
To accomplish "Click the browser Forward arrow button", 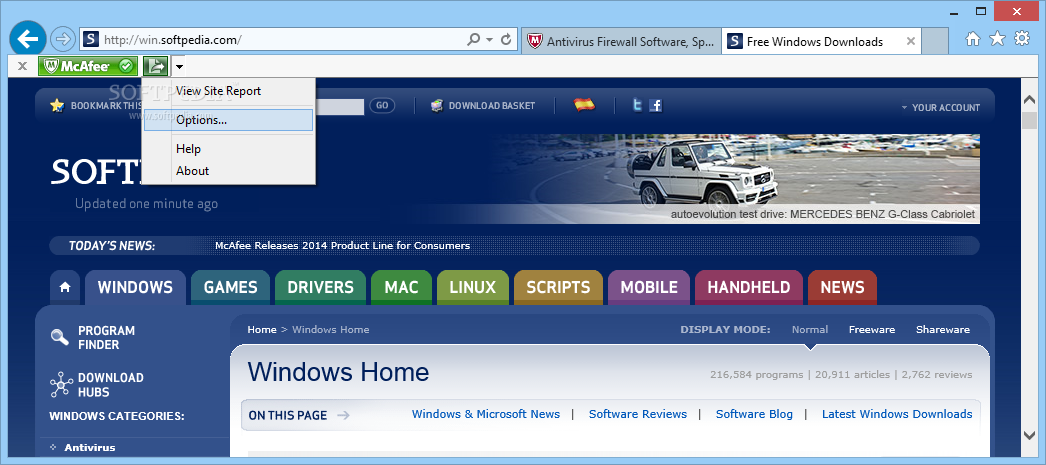I will 63,39.
